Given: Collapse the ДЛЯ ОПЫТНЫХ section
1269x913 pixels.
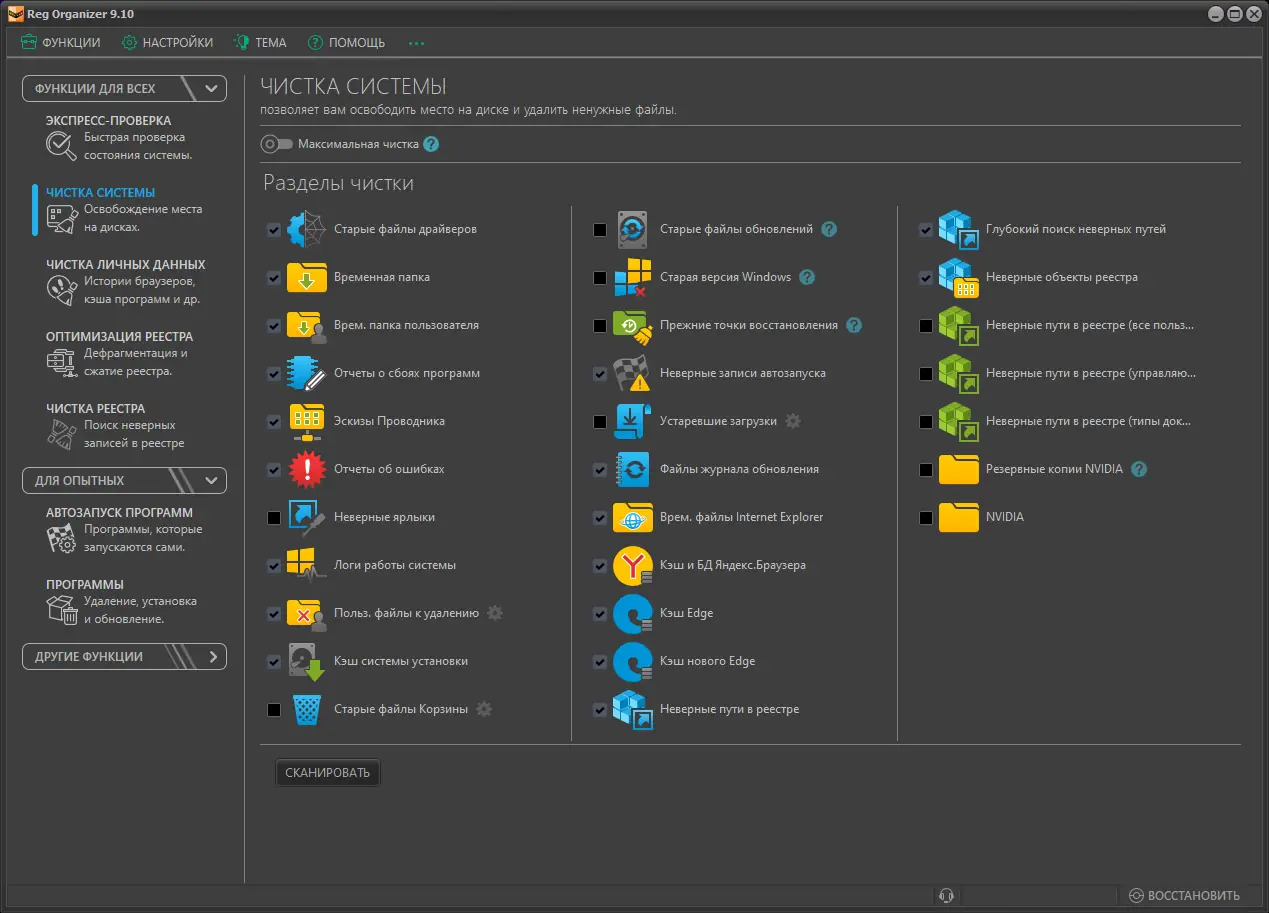Looking at the screenshot, I should click(x=211, y=481).
